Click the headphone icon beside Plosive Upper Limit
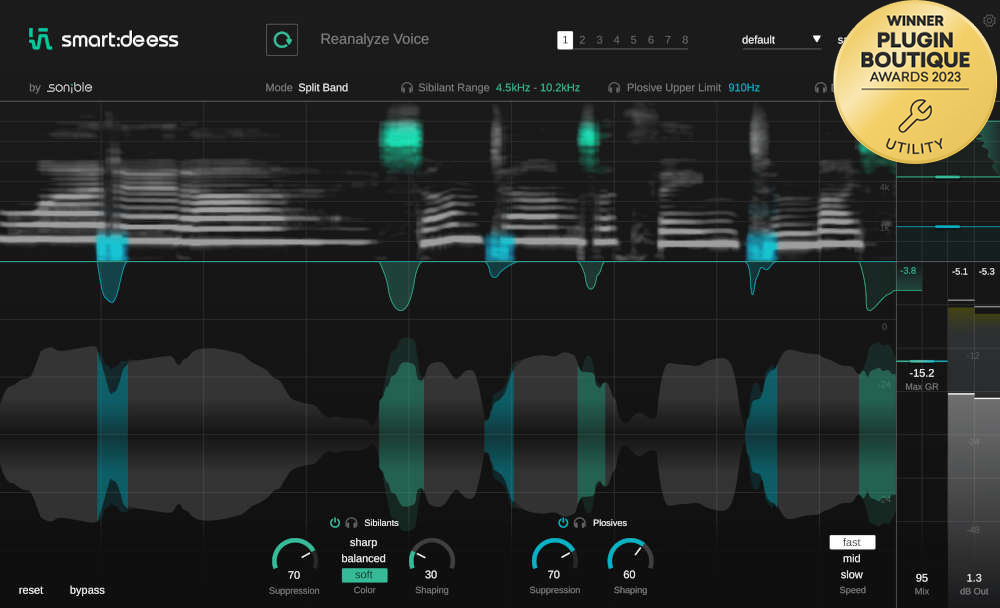1000x608 pixels. [614, 87]
